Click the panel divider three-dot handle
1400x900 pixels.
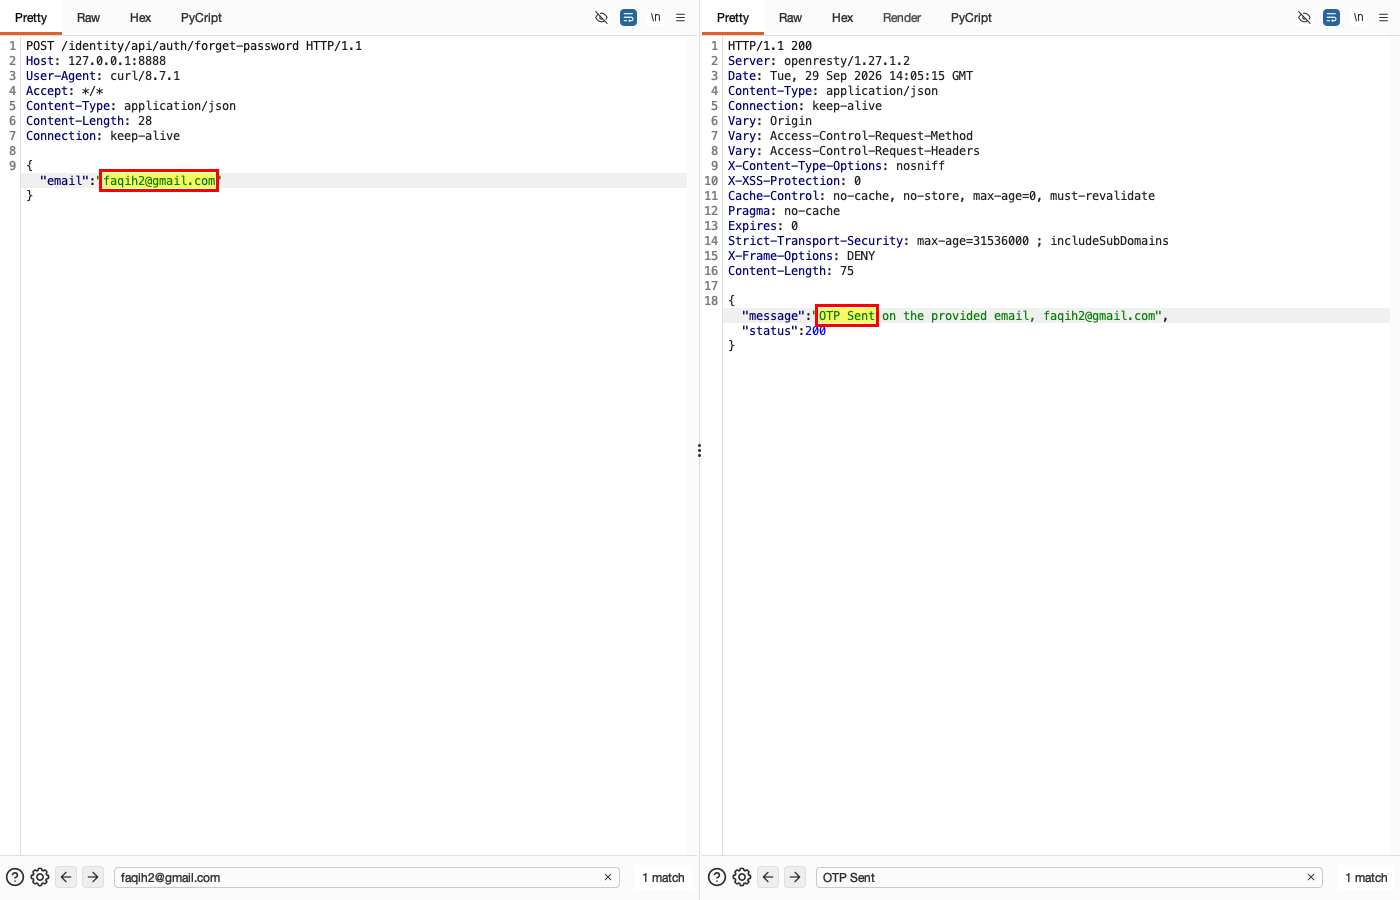pos(699,451)
